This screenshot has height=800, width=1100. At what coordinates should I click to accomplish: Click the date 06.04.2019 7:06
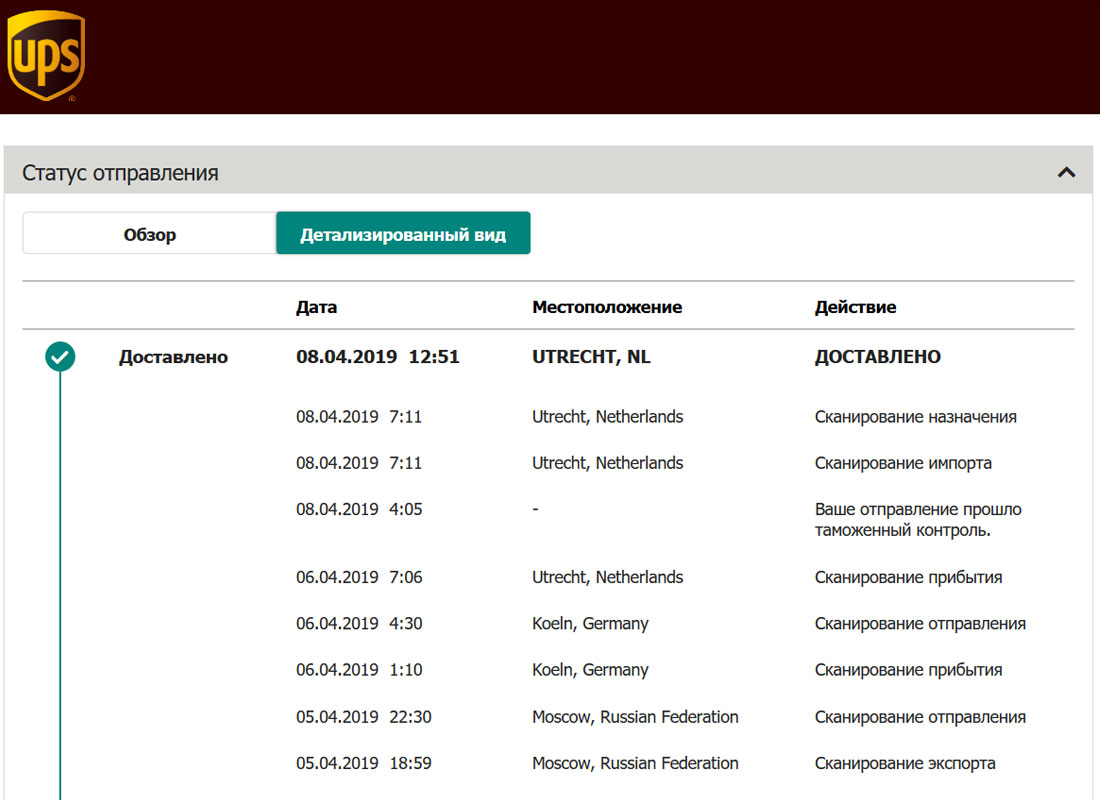coord(359,577)
